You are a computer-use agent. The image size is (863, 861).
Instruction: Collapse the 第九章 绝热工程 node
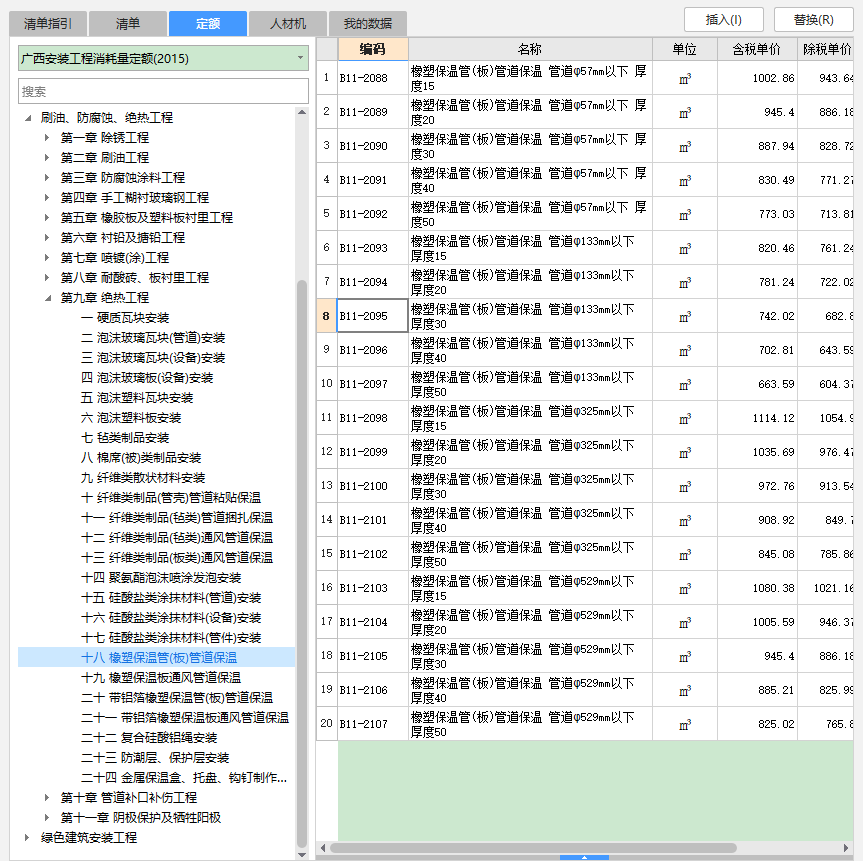click(46, 298)
